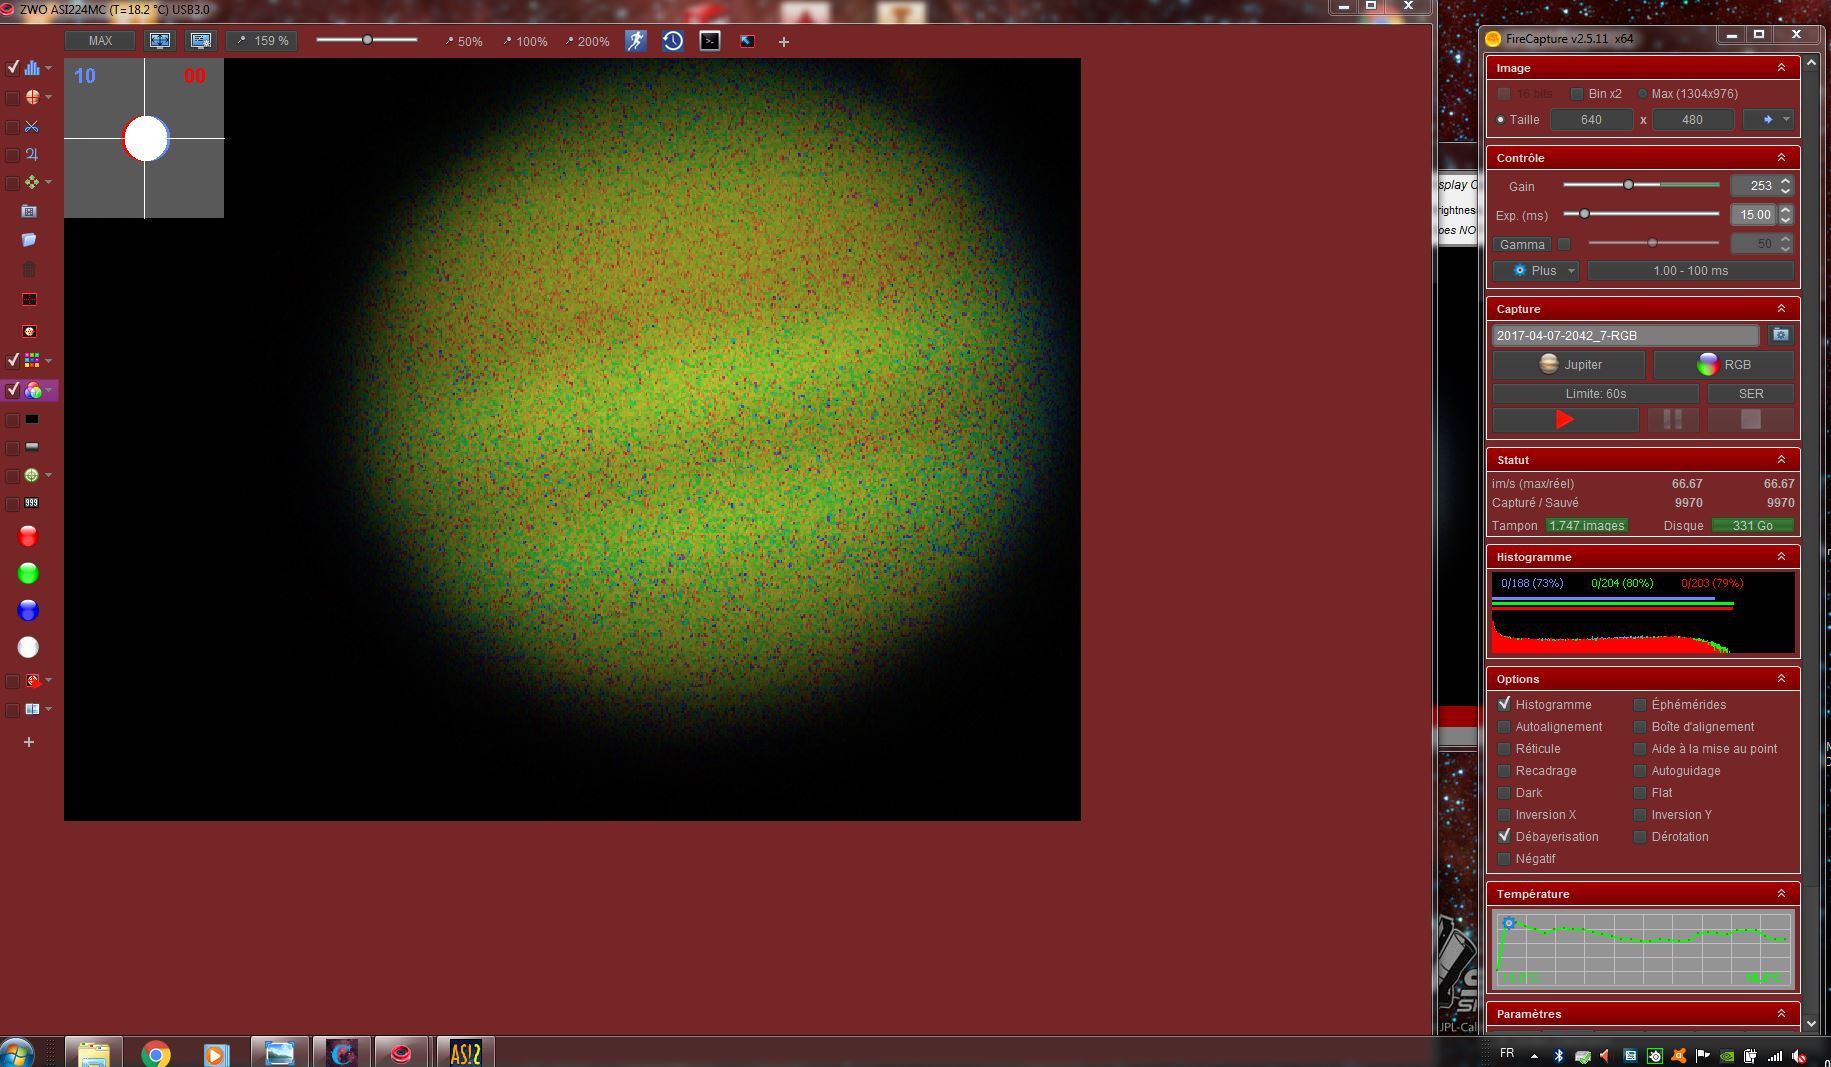The image size is (1831, 1067).
Task: Click the second monitor icon next to MAX
Action: pos(201,41)
